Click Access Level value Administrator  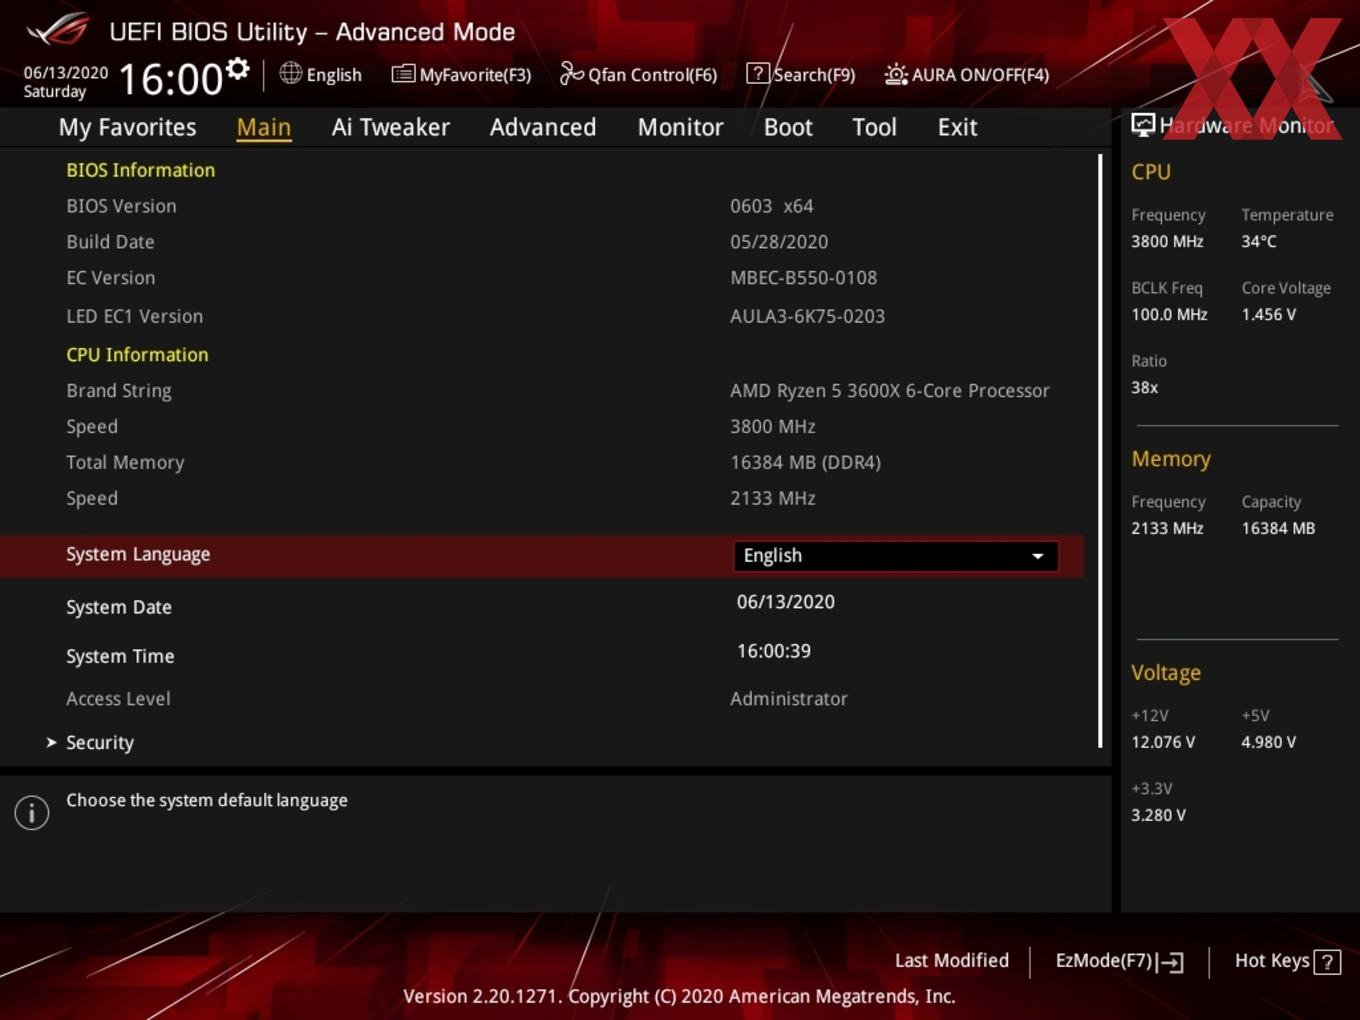coord(788,699)
